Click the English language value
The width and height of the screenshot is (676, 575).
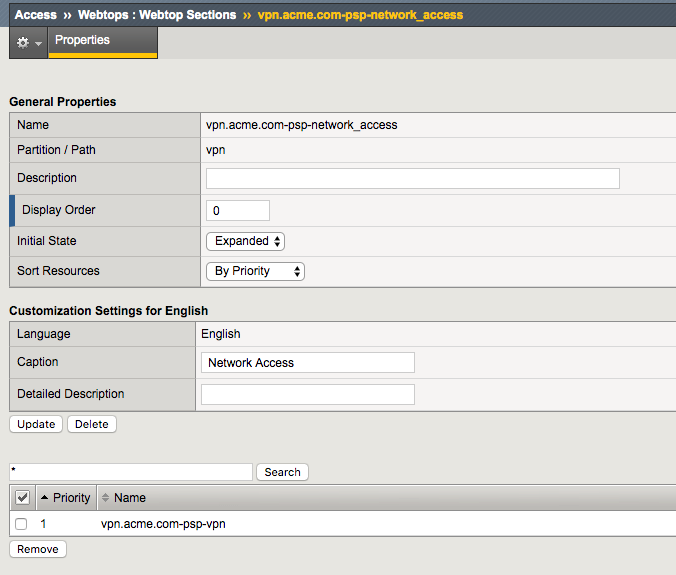pyautogui.click(x=221, y=334)
